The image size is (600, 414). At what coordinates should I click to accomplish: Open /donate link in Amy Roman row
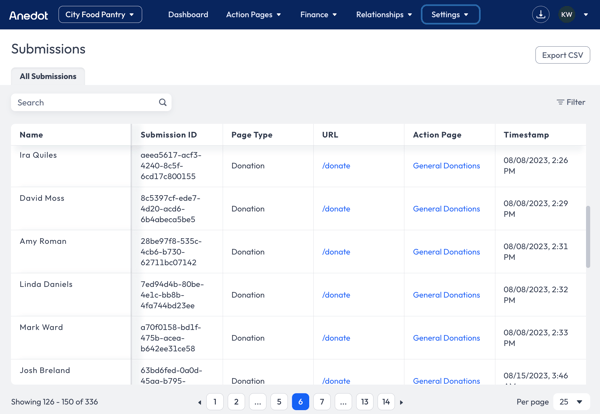click(x=336, y=252)
